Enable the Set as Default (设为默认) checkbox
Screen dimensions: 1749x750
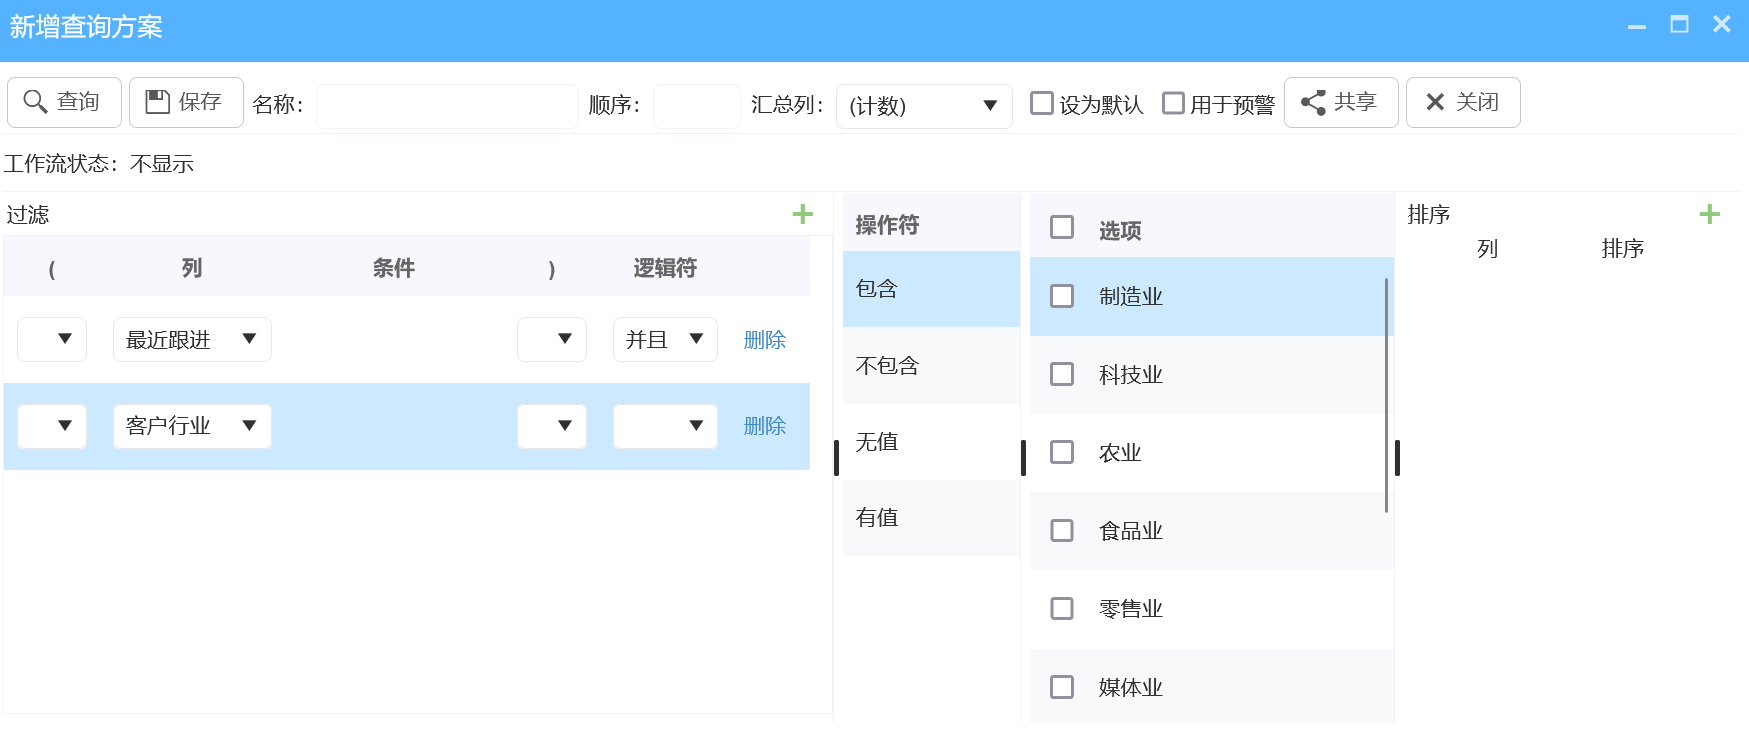pos(1042,103)
